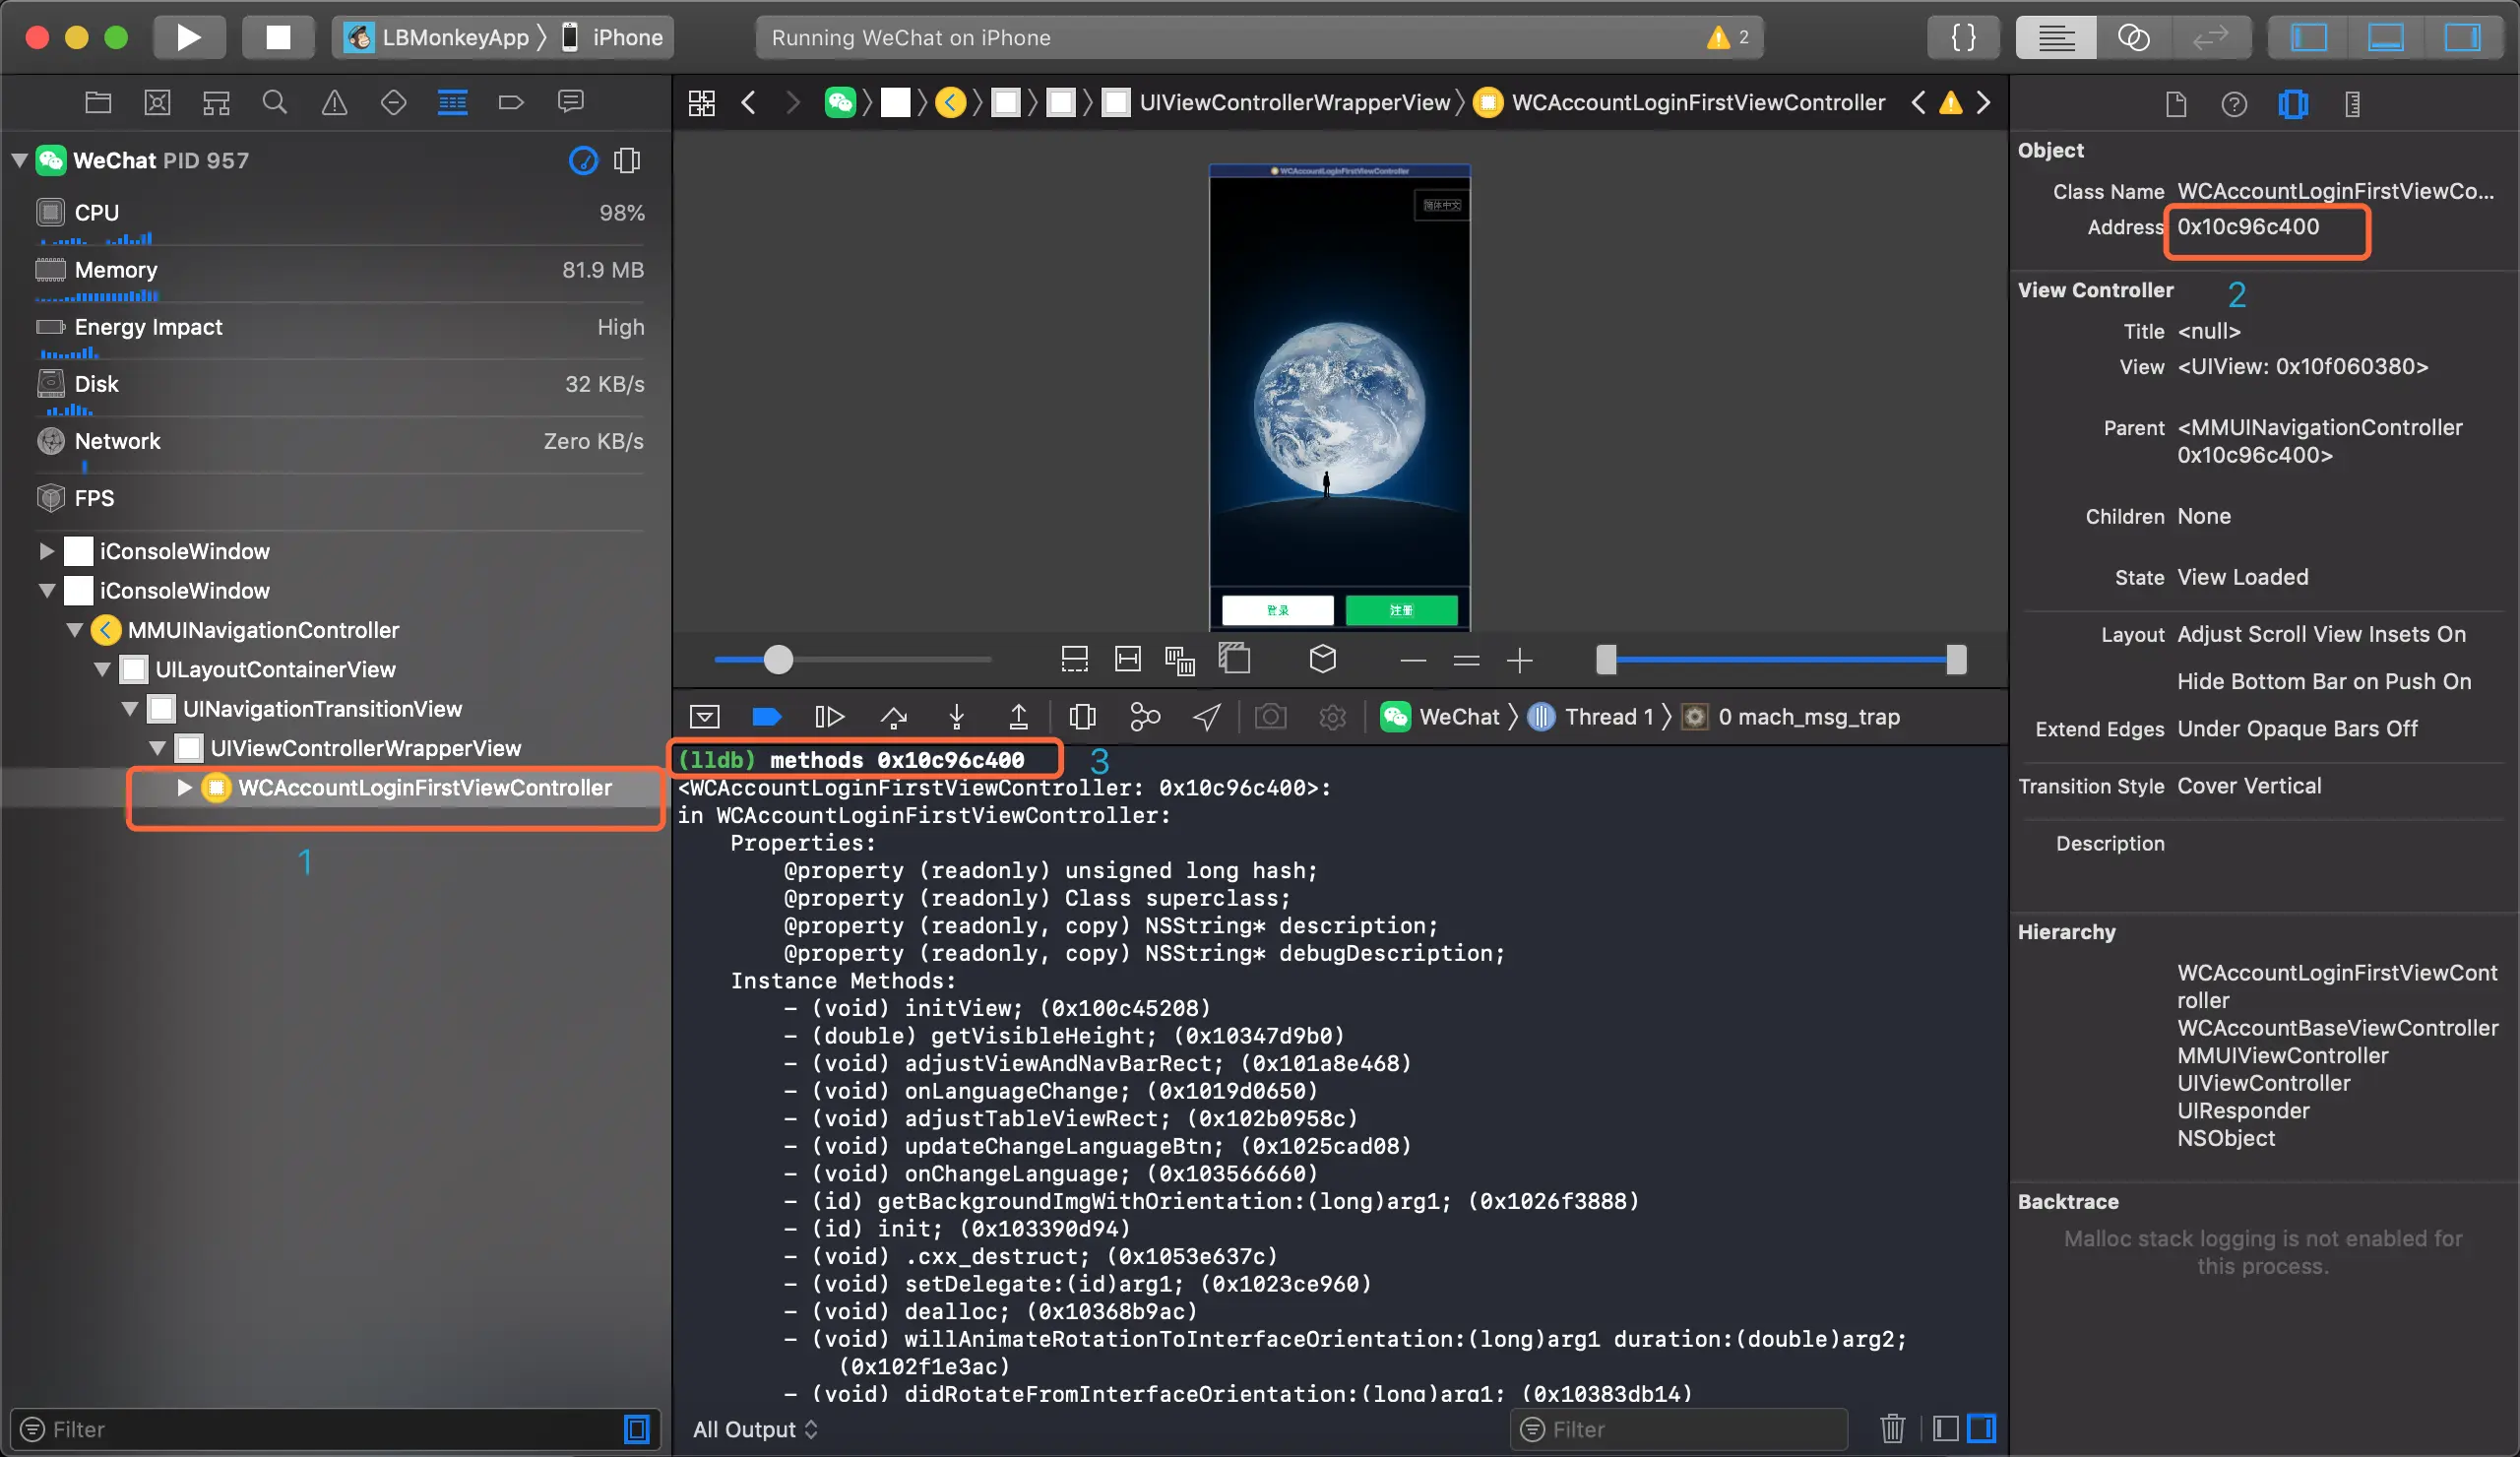Open the code review braces button
The width and height of the screenshot is (2520, 1457).
coord(1963,37)
